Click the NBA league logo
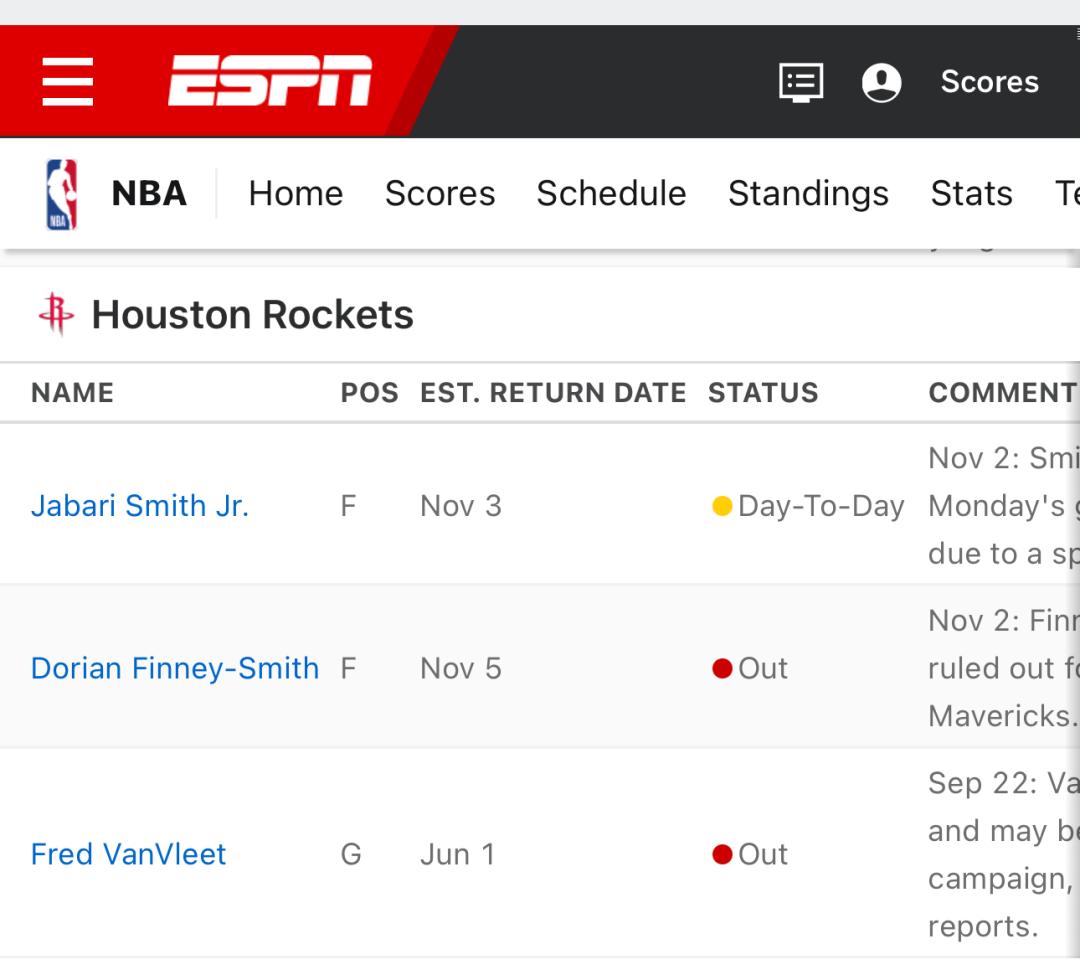1080x975 pixels. click(x=62, y=194)
